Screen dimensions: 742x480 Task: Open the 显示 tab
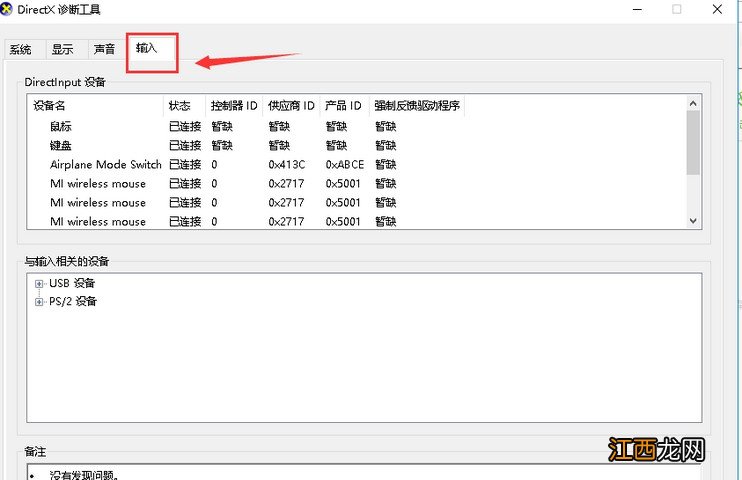(x=63, y=50)
